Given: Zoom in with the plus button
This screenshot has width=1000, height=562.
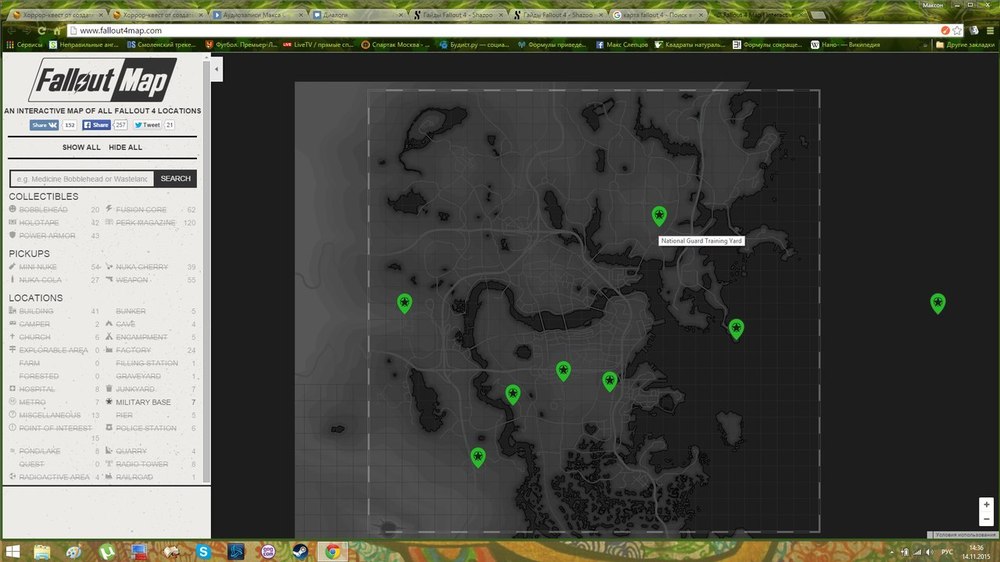Looking at the screenshot, I should point(986,505).
